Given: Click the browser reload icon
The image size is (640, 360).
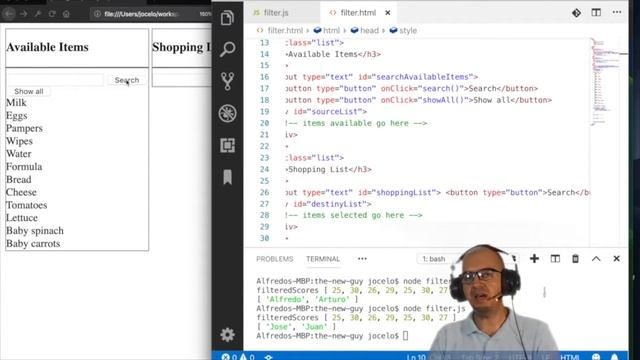Looking at the screenshot, I should pyautogui.click(x=52, y=14).
